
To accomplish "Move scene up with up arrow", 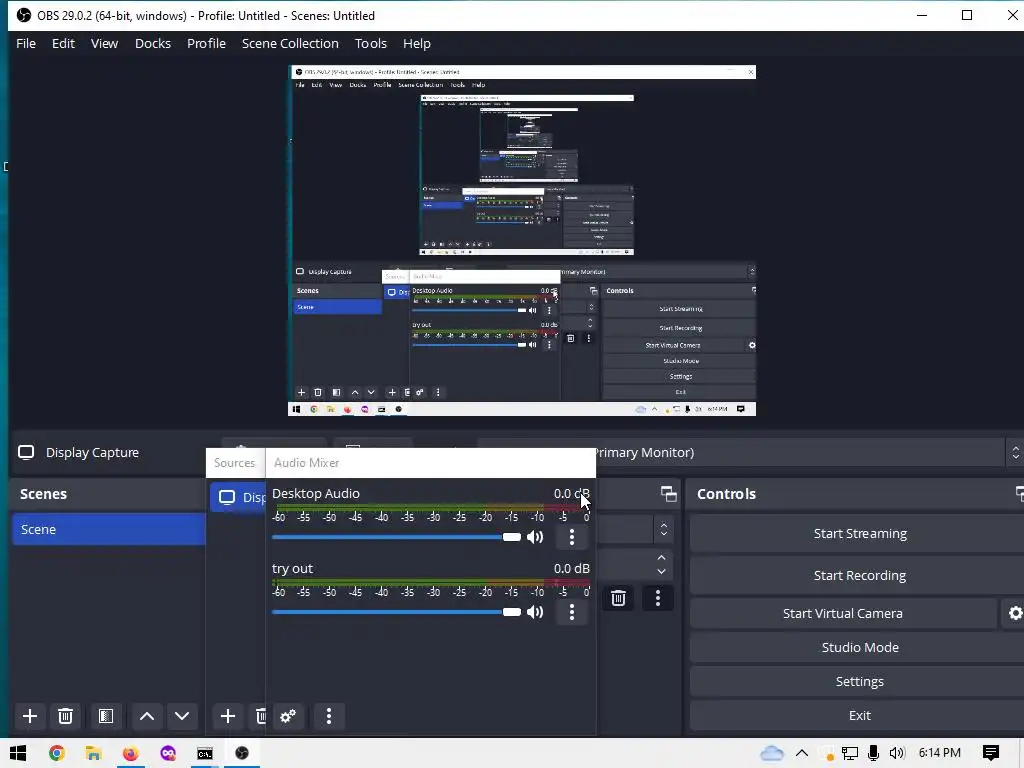I will [x=147, y=716].
